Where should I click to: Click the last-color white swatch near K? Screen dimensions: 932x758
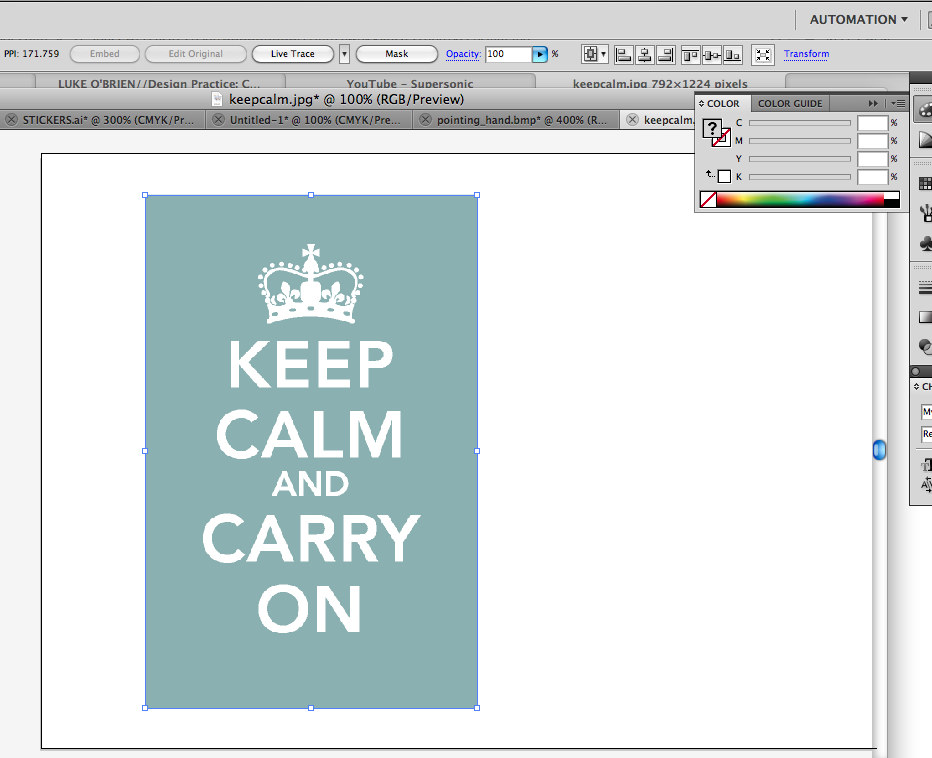(724, 177)
